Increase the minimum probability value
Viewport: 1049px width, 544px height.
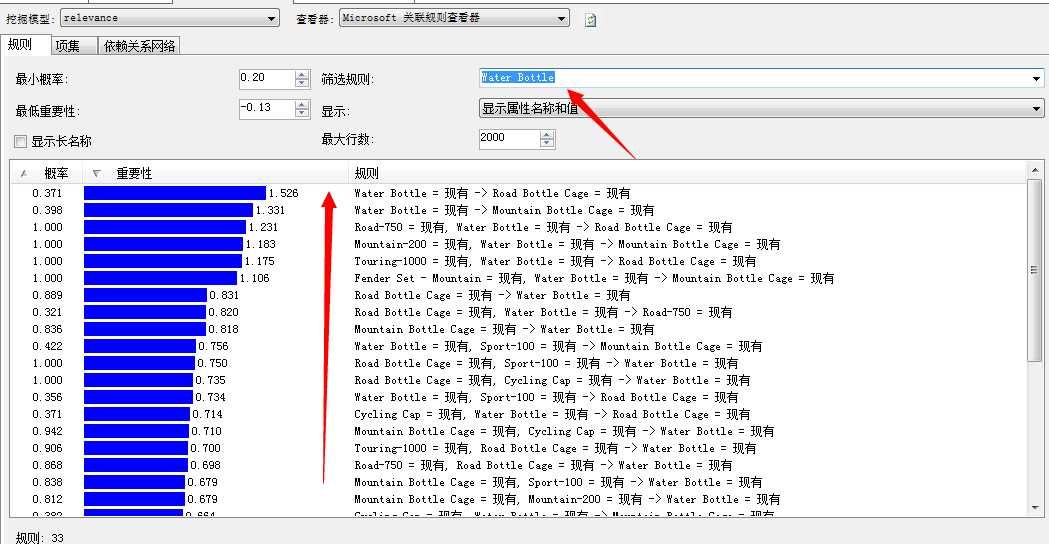pyautogui.click(x=302, y=74)
